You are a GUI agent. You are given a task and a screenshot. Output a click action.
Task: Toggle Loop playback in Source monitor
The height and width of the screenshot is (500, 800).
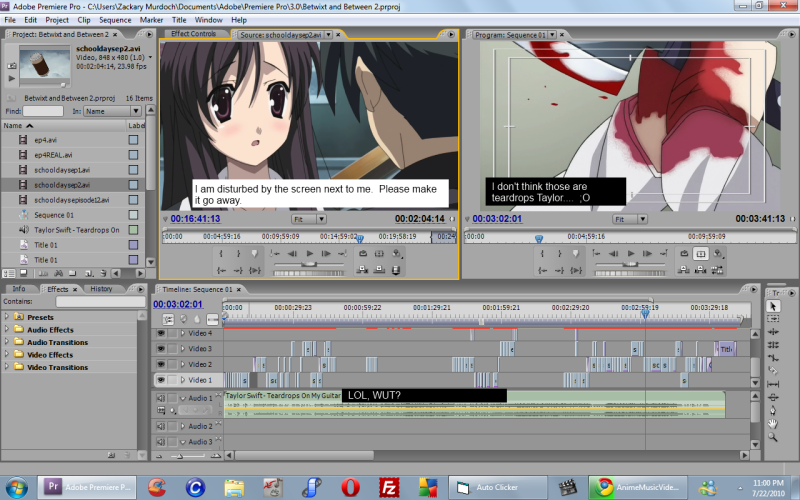pos(362,254)
